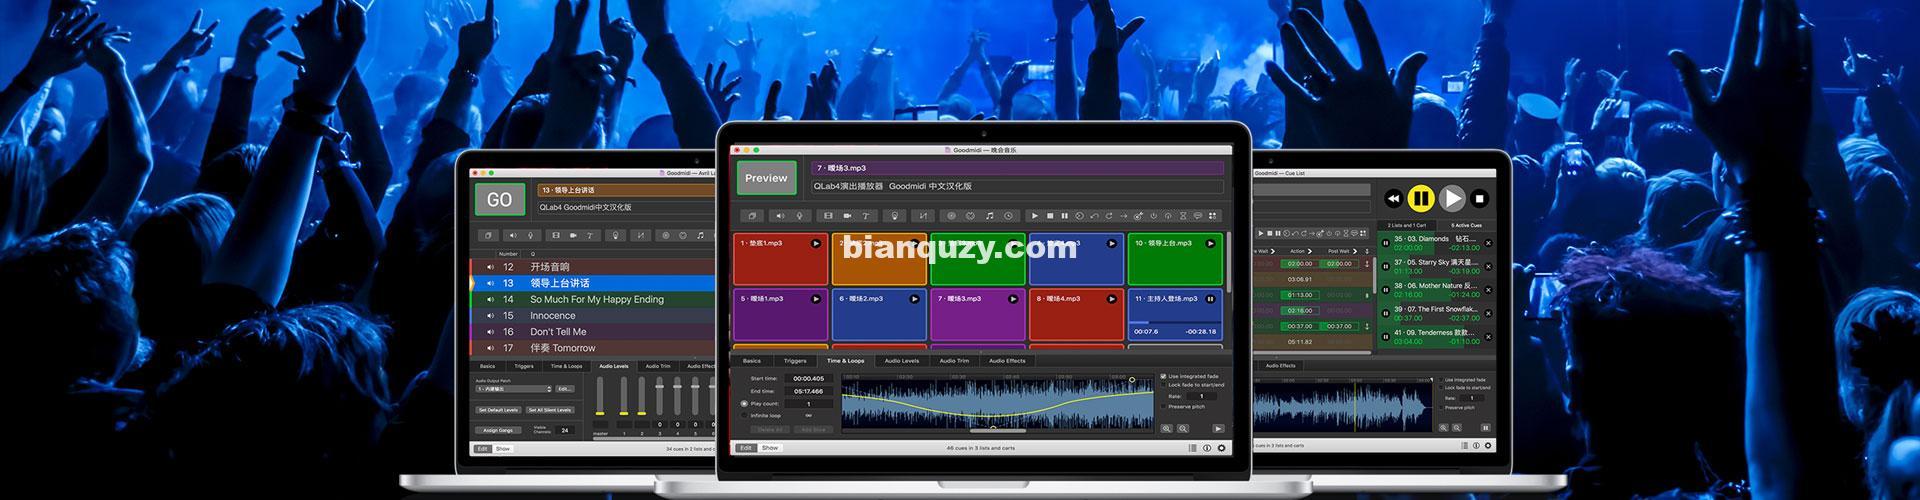Screen dimensions: 1920x500
Task: Click stop button in right window
Action: point(1480,198)
